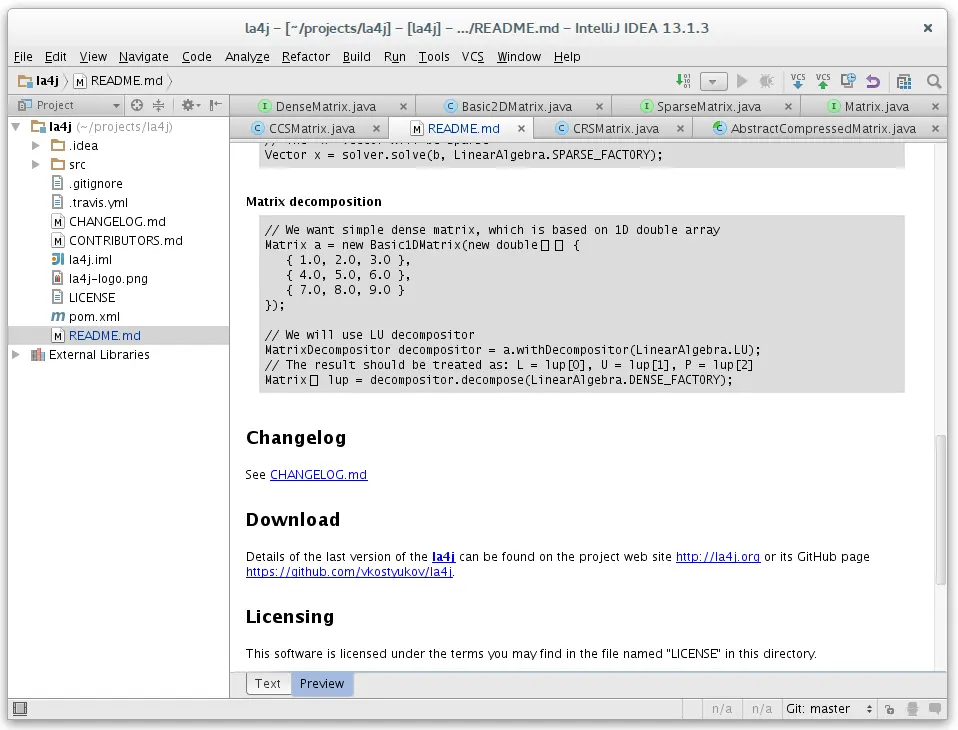Commit changes via the VCS up-arrow icon

(822, 80)
